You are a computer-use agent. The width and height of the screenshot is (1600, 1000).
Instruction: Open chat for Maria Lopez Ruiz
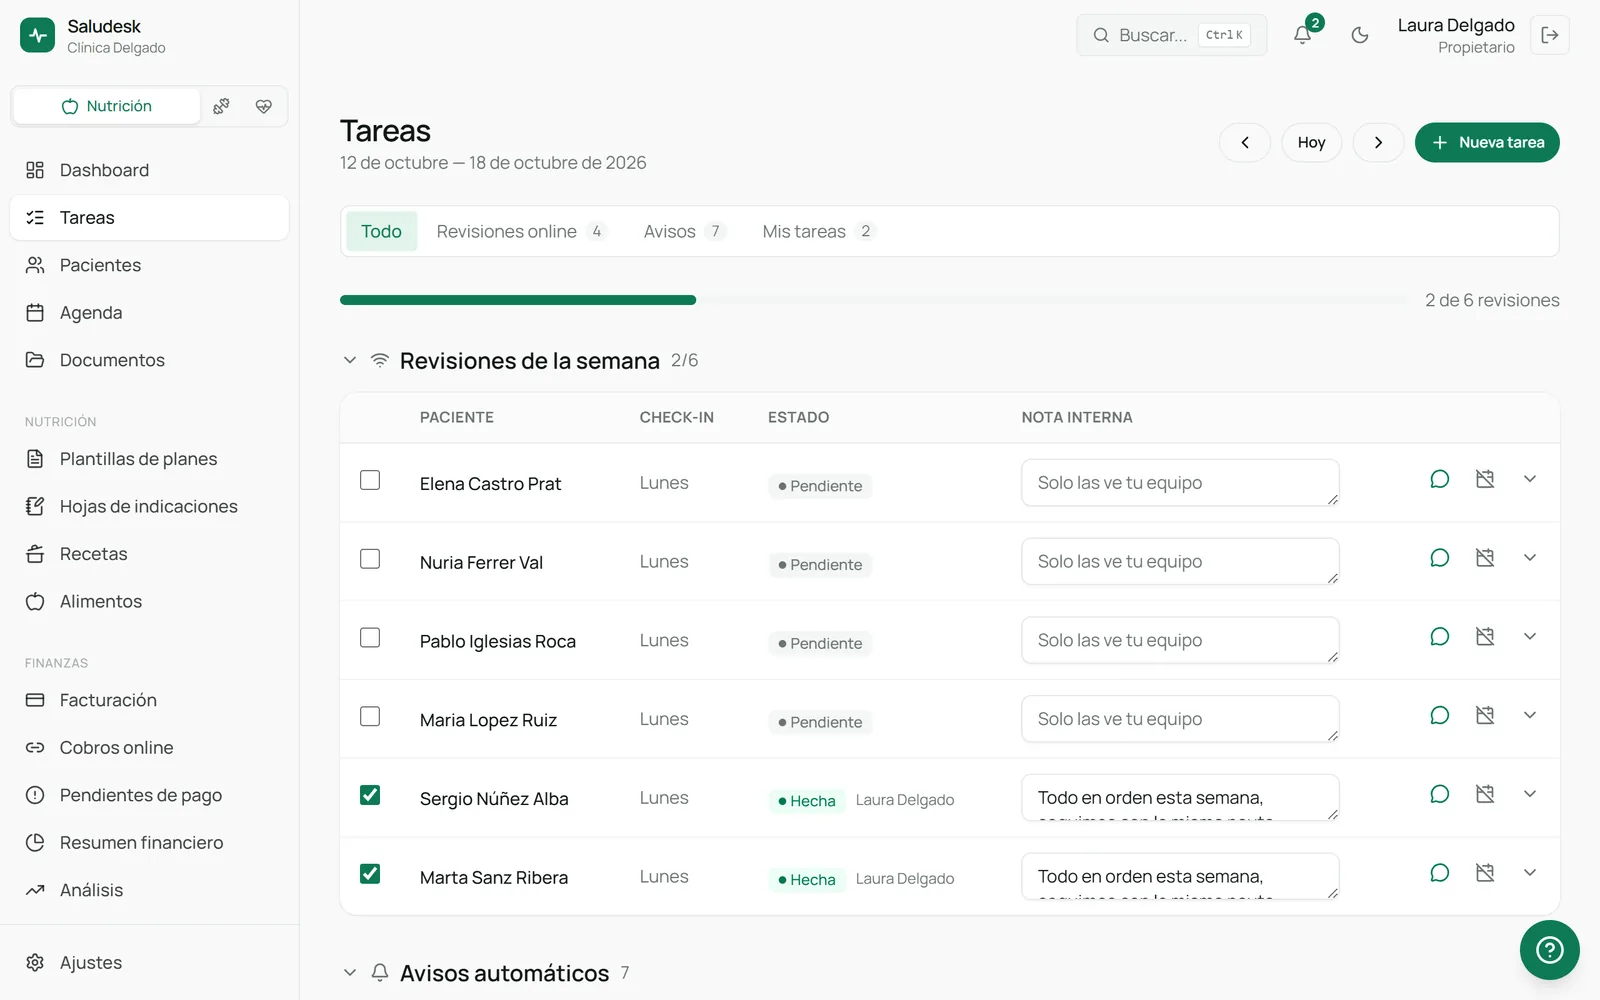pyautogui.click(x=1439, y=715)
